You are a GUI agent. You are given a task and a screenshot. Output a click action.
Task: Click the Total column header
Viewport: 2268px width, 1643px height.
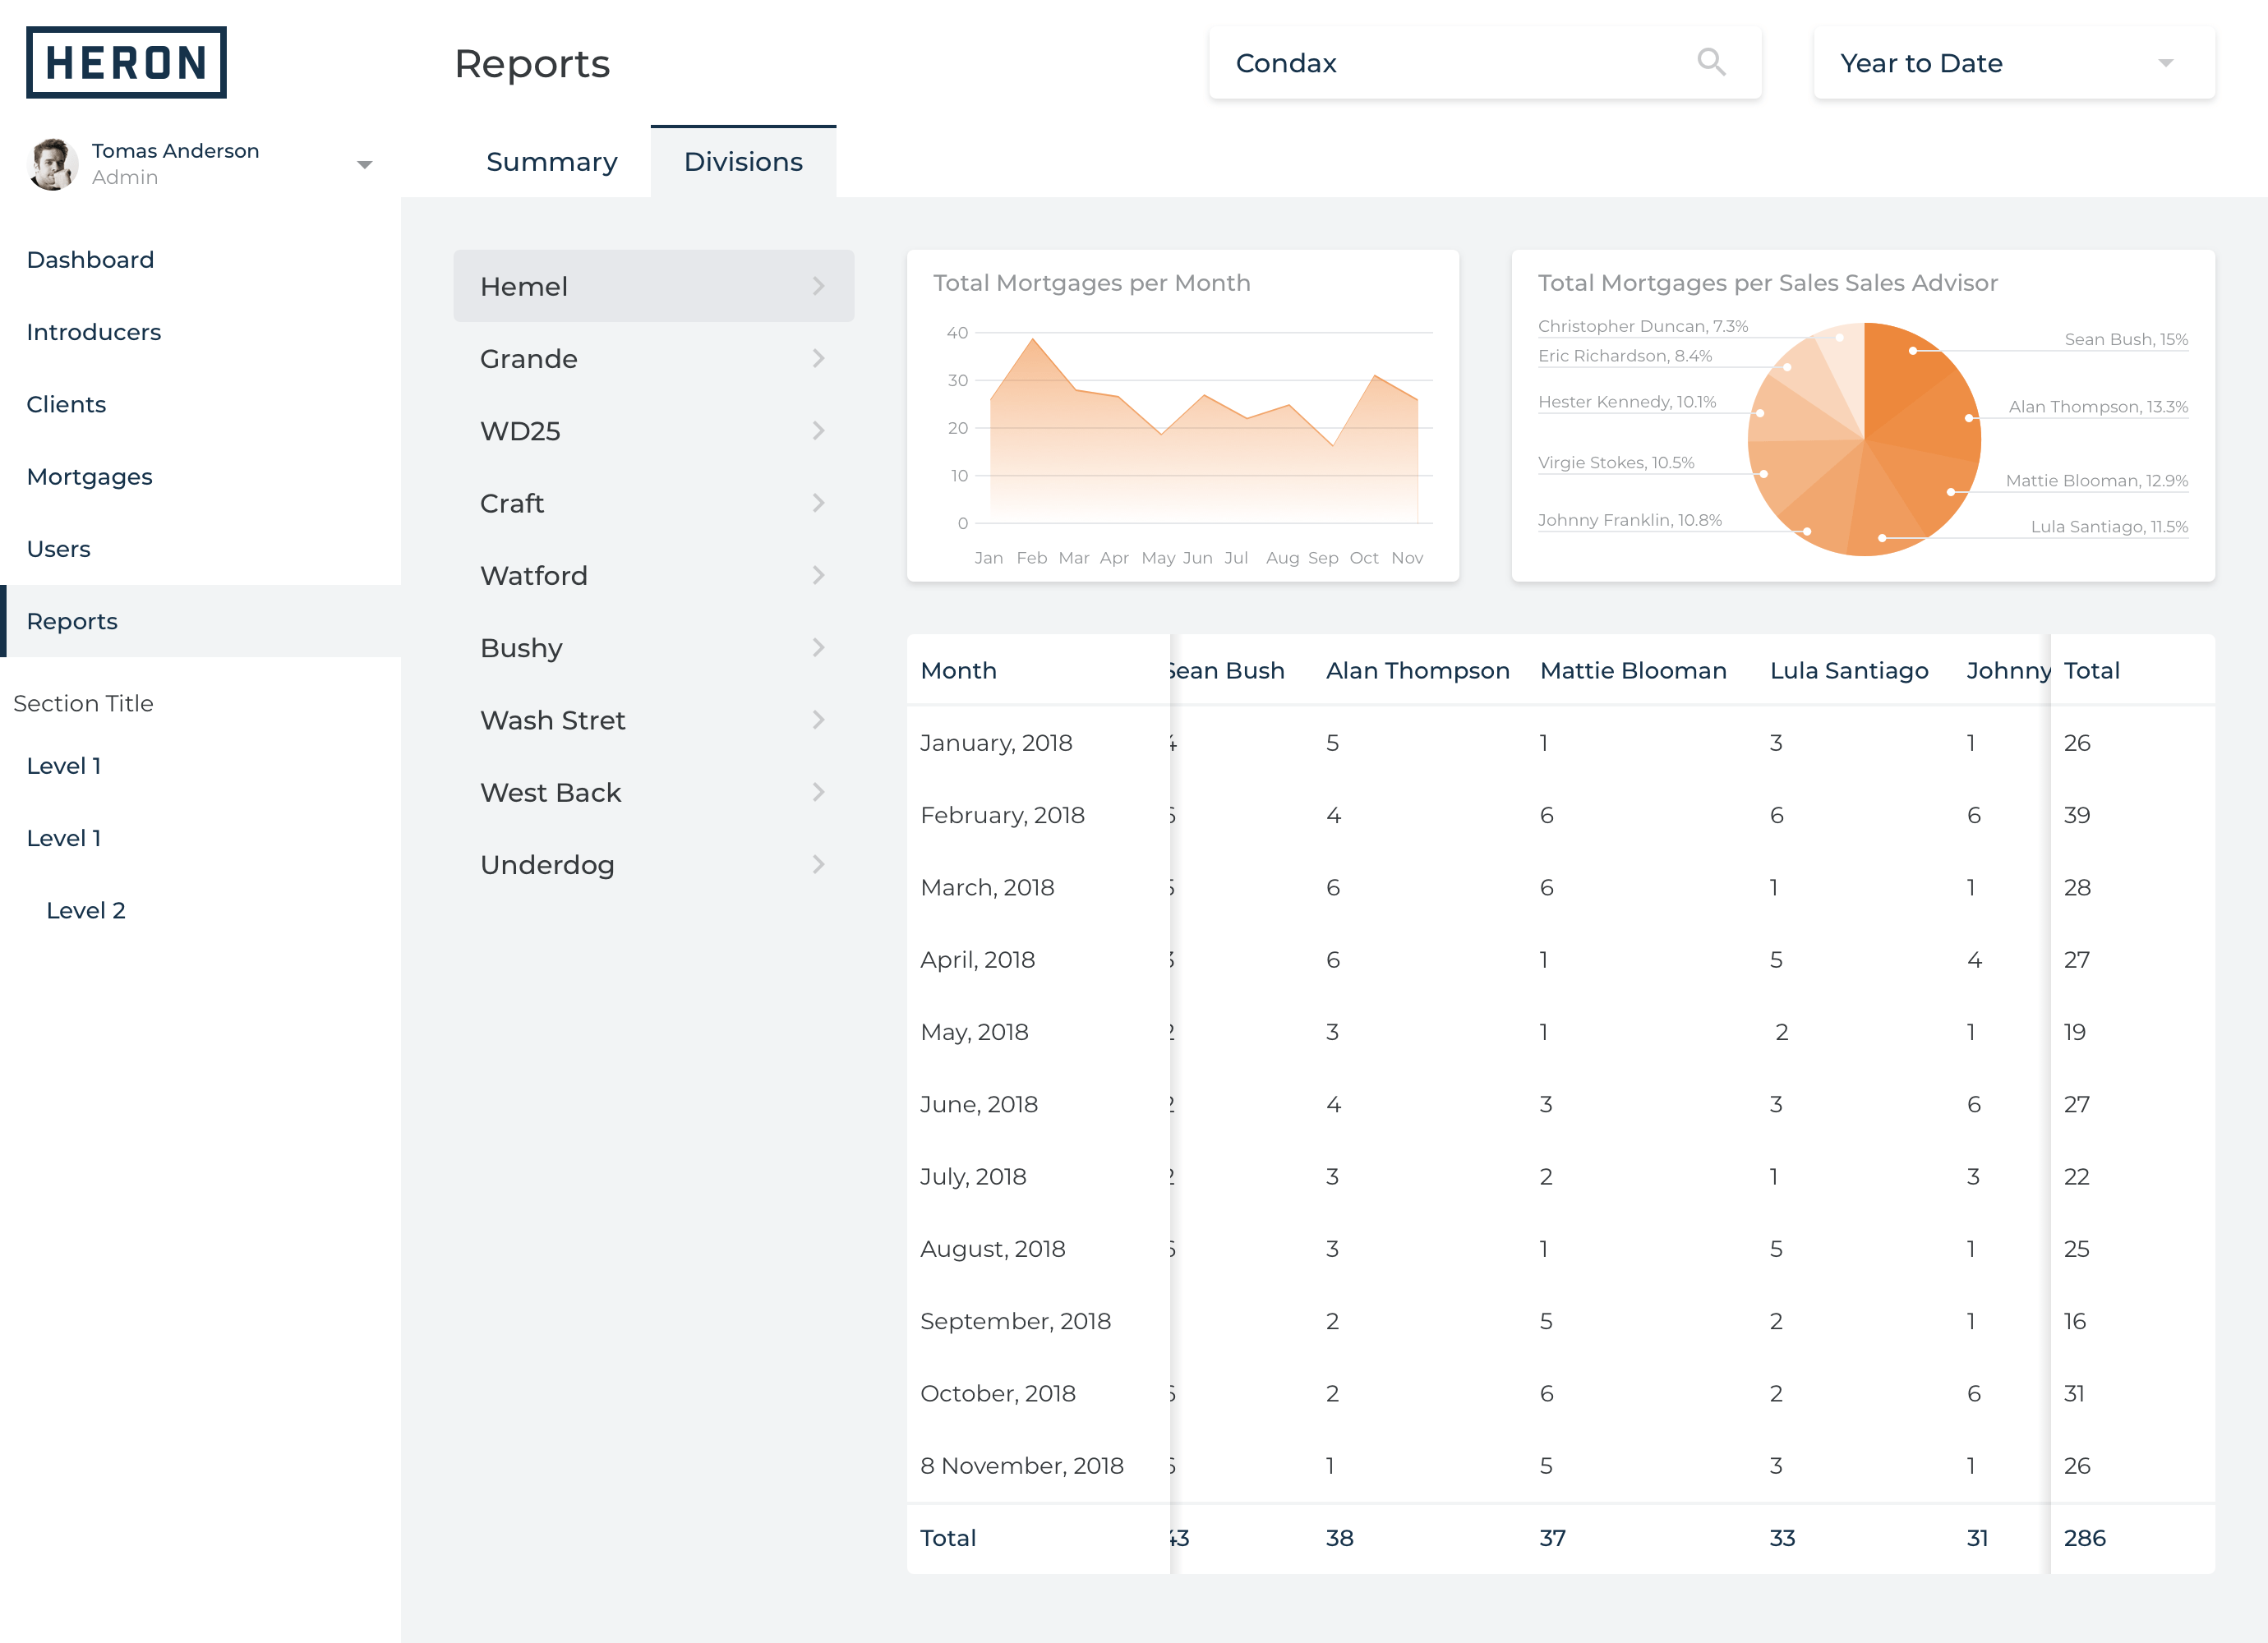[2092, 670]
